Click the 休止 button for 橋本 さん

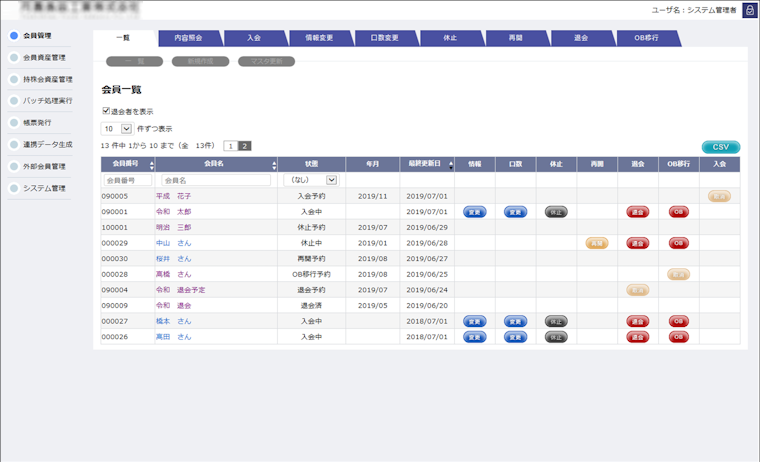pos(556,321)
